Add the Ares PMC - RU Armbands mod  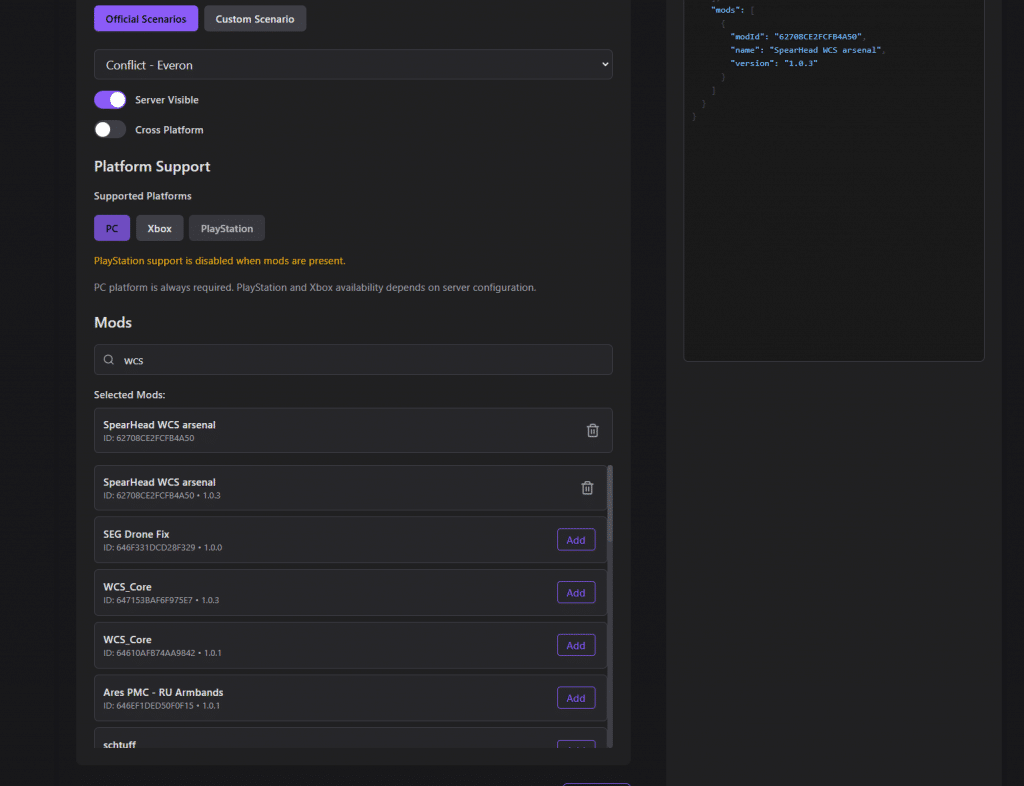(575, 697)
